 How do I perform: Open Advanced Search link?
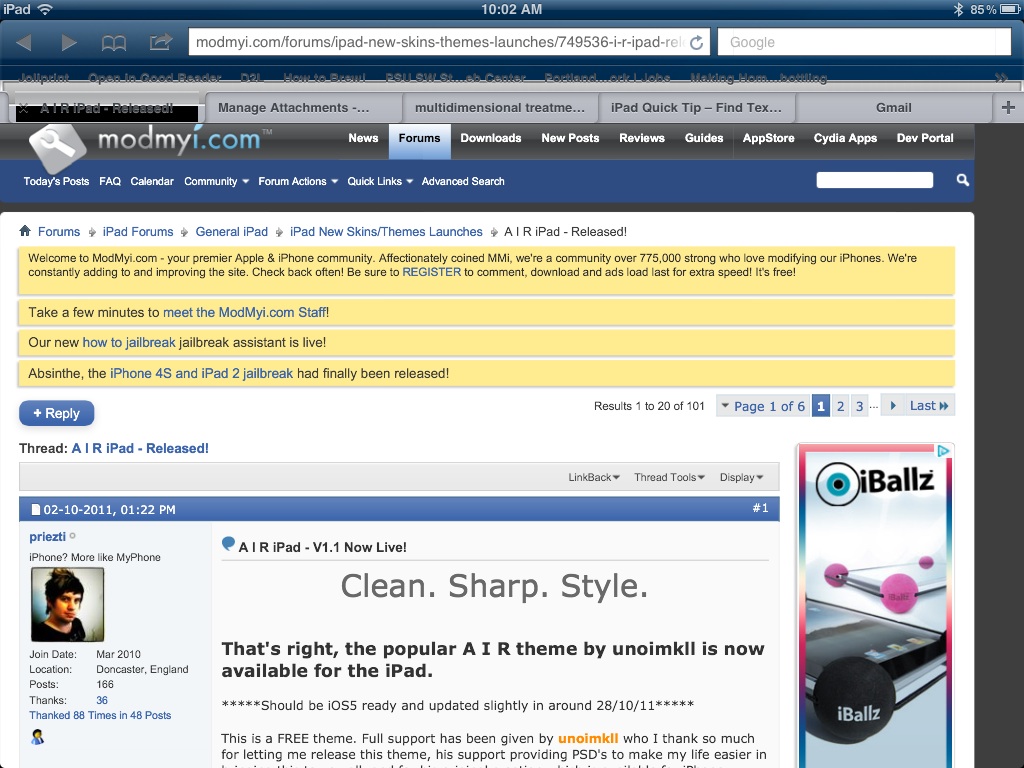[463, 182]
